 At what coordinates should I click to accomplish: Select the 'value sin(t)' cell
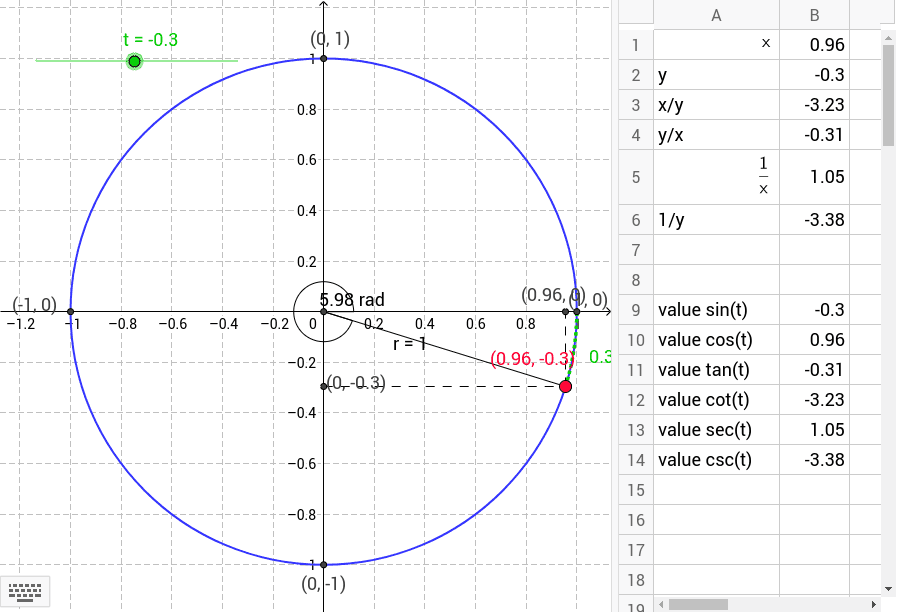coord(716,310)
